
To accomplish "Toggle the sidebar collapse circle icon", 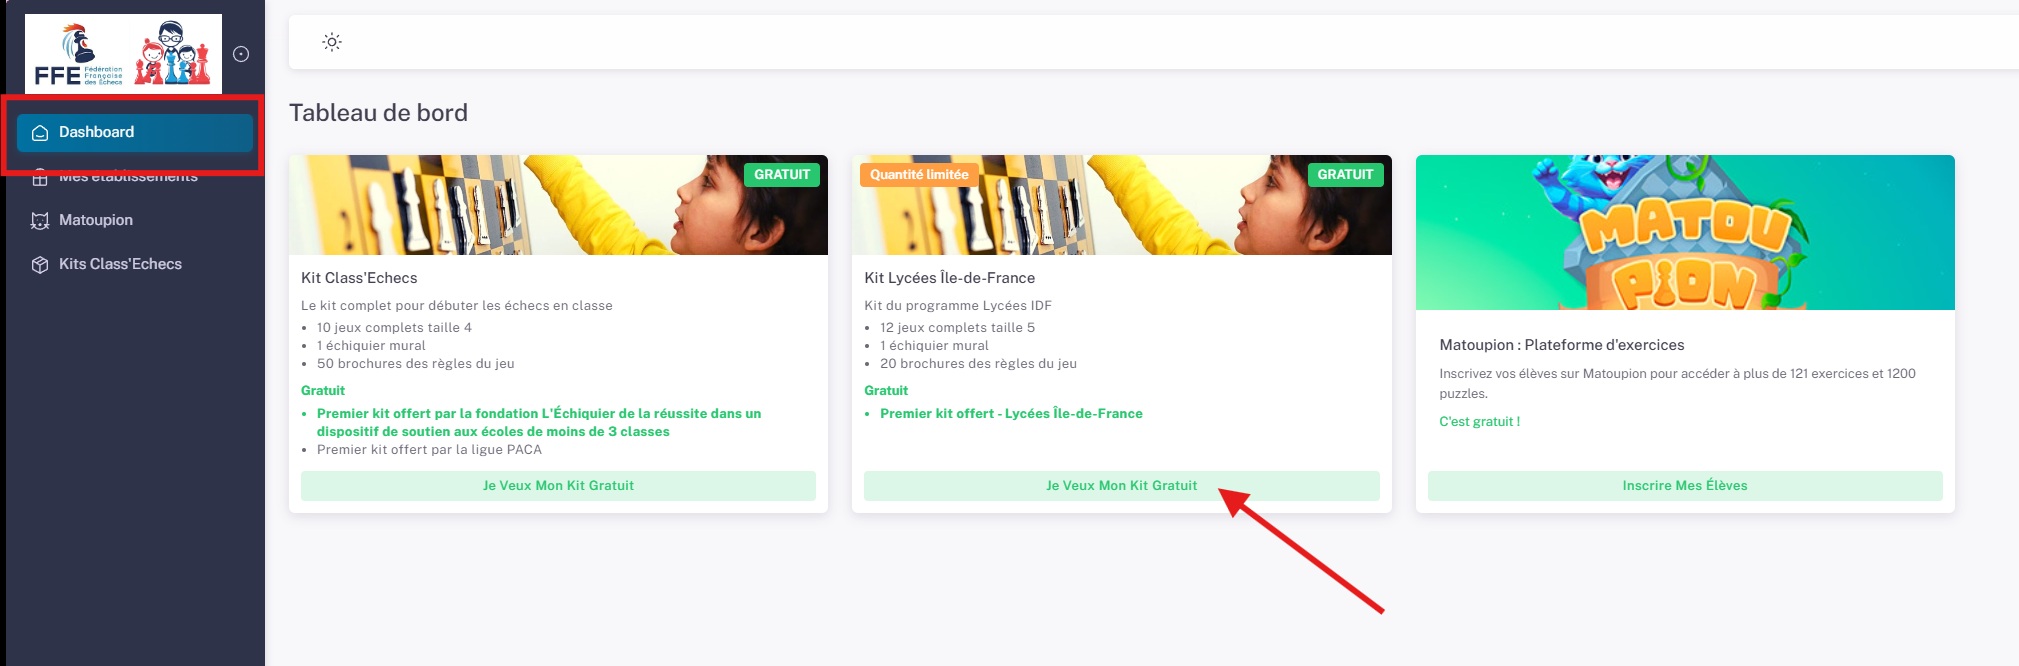I will point(241,54).
